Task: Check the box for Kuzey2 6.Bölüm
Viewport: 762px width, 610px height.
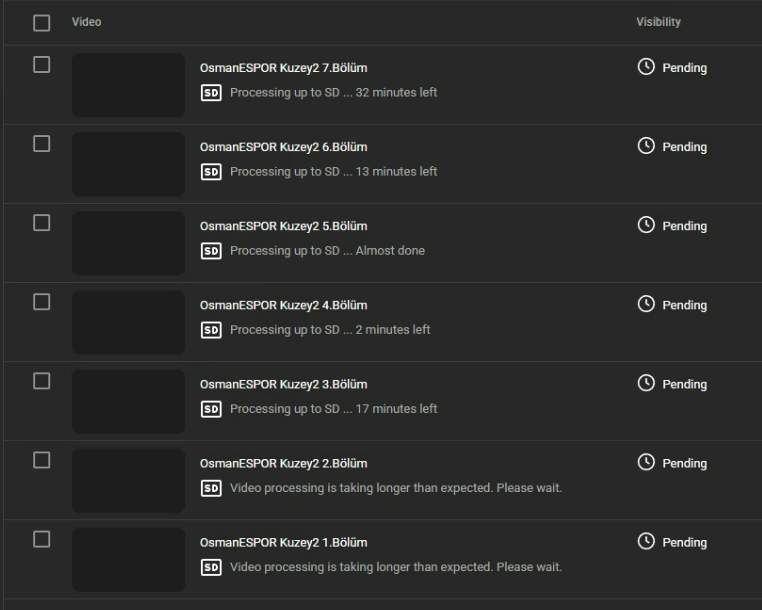Action: [x=41, y=144]
